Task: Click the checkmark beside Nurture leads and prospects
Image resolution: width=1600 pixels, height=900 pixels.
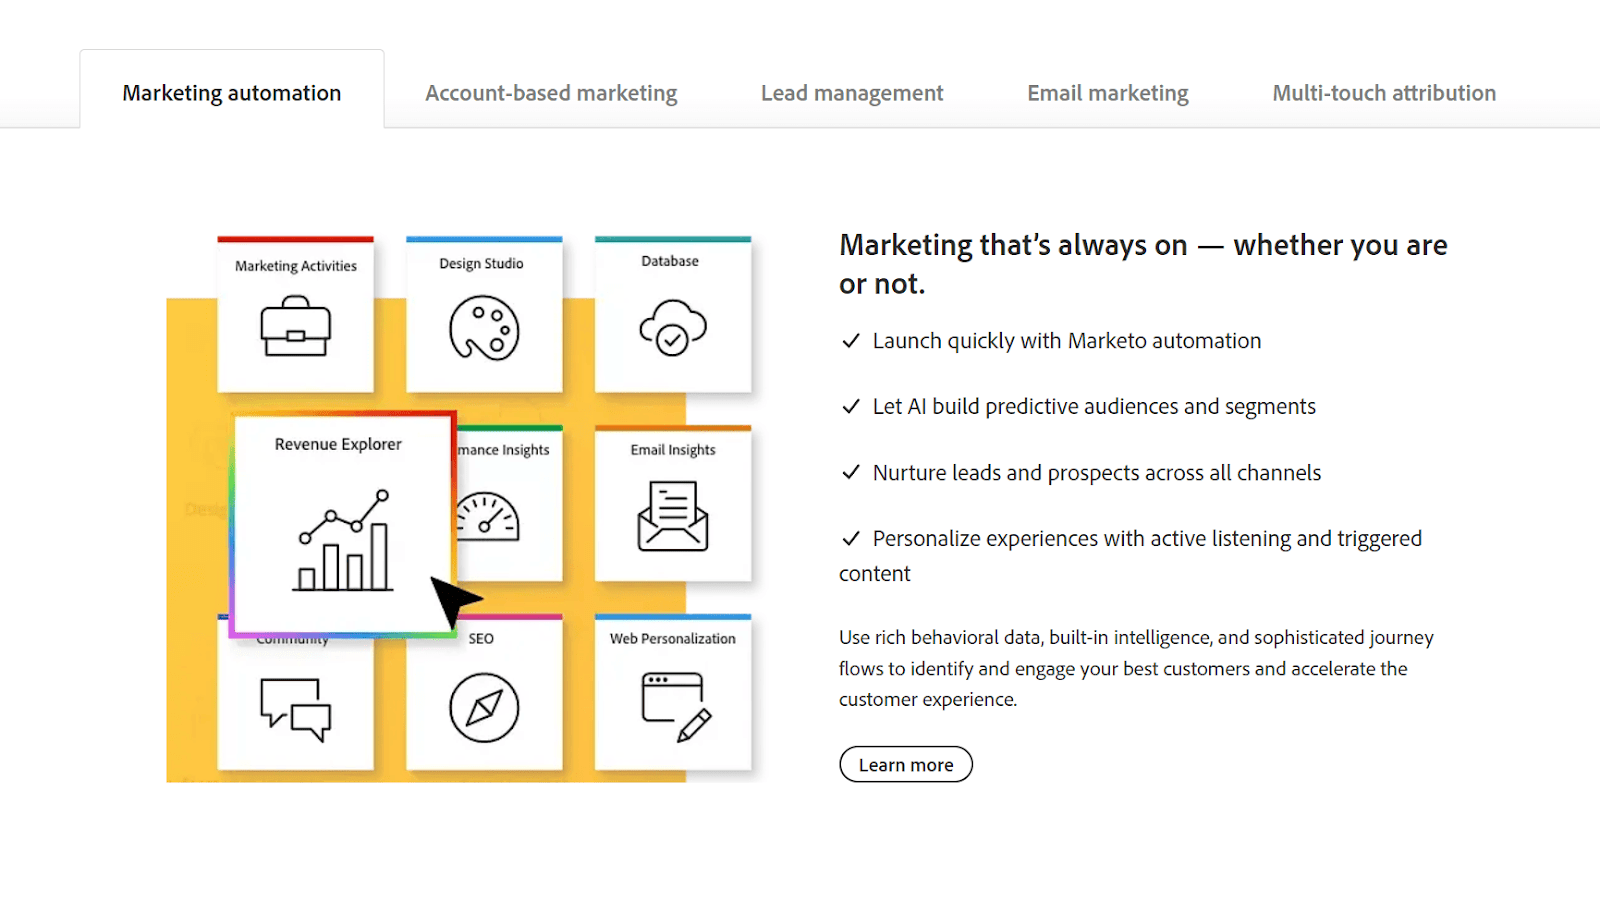Action: click(x=851, y=472)
